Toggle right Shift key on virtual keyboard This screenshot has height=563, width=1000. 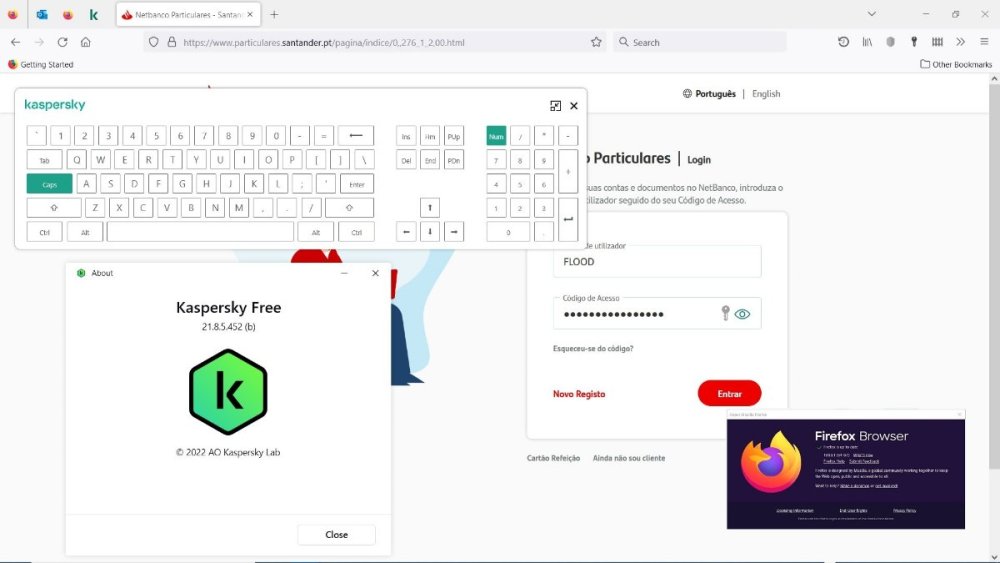349,208
